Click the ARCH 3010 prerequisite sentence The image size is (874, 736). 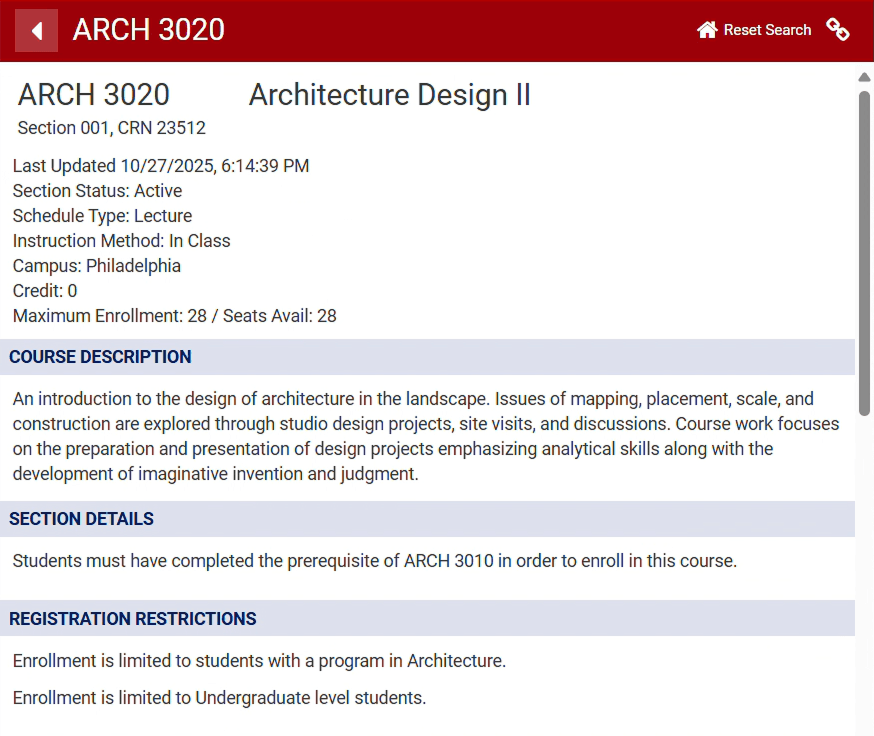[375, 561]
